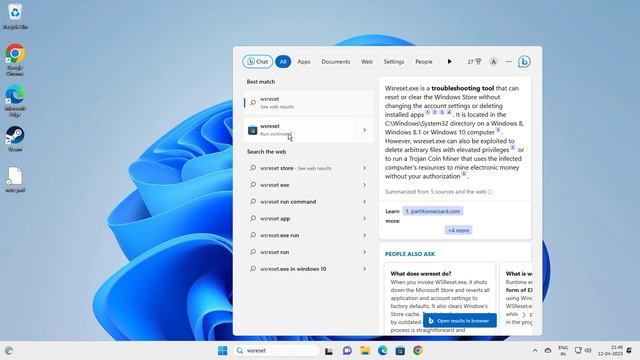The image size is (640, 360).
Task: Click the OneDrive cloud tray icon
Action: (548, 350)
